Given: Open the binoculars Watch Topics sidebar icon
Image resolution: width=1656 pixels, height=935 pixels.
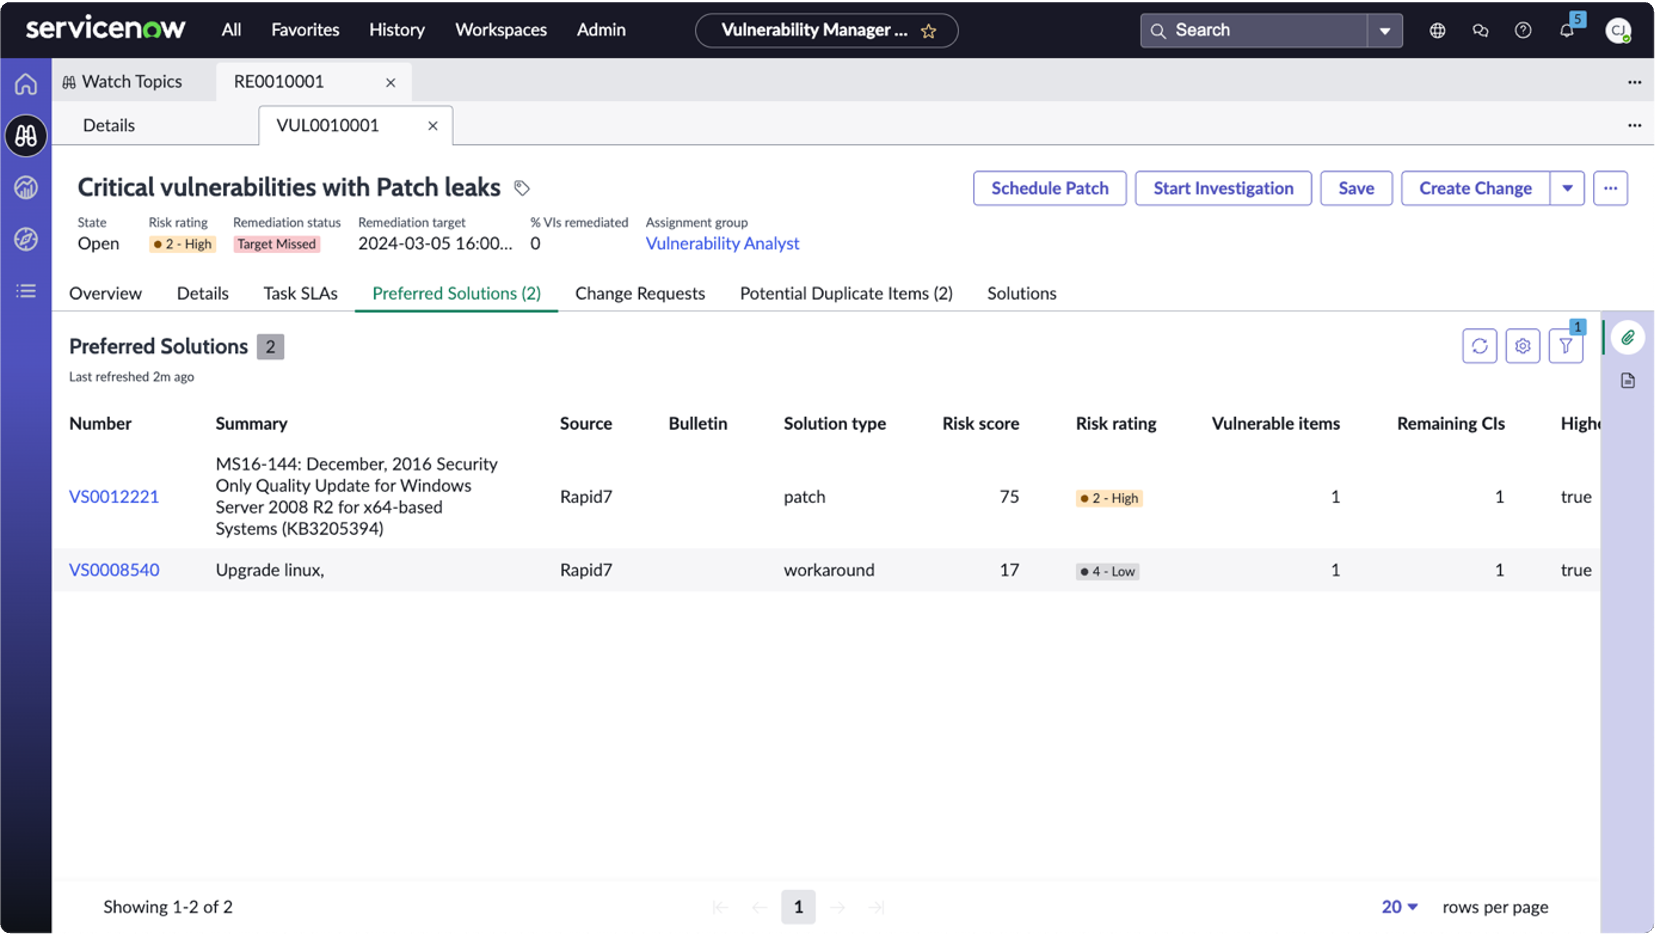Looking at the screenshot, I should tap(26, 135).
